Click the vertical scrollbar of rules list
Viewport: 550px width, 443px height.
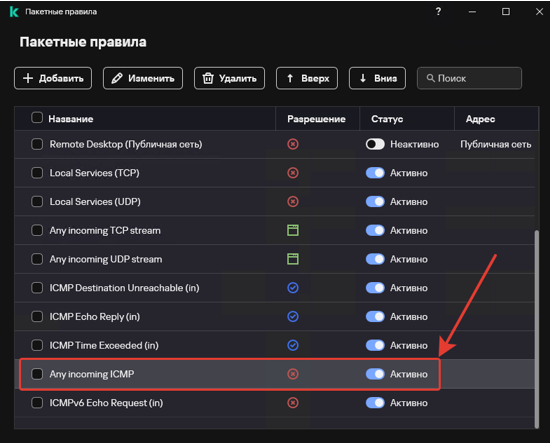537,329
